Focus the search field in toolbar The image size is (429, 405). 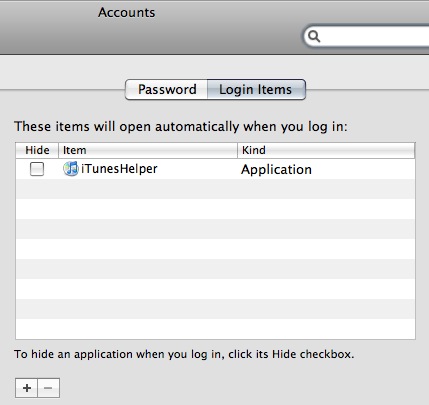coord(366,36)
